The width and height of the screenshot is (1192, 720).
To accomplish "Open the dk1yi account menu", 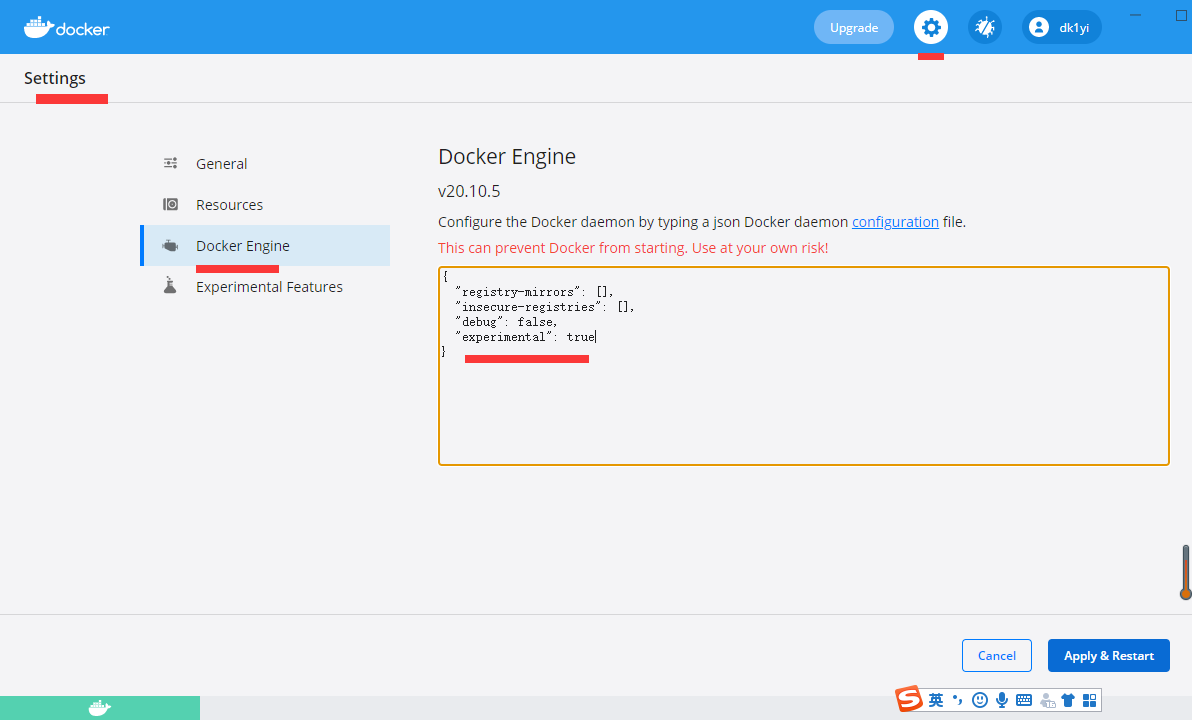I will (x=1061, y=27).
